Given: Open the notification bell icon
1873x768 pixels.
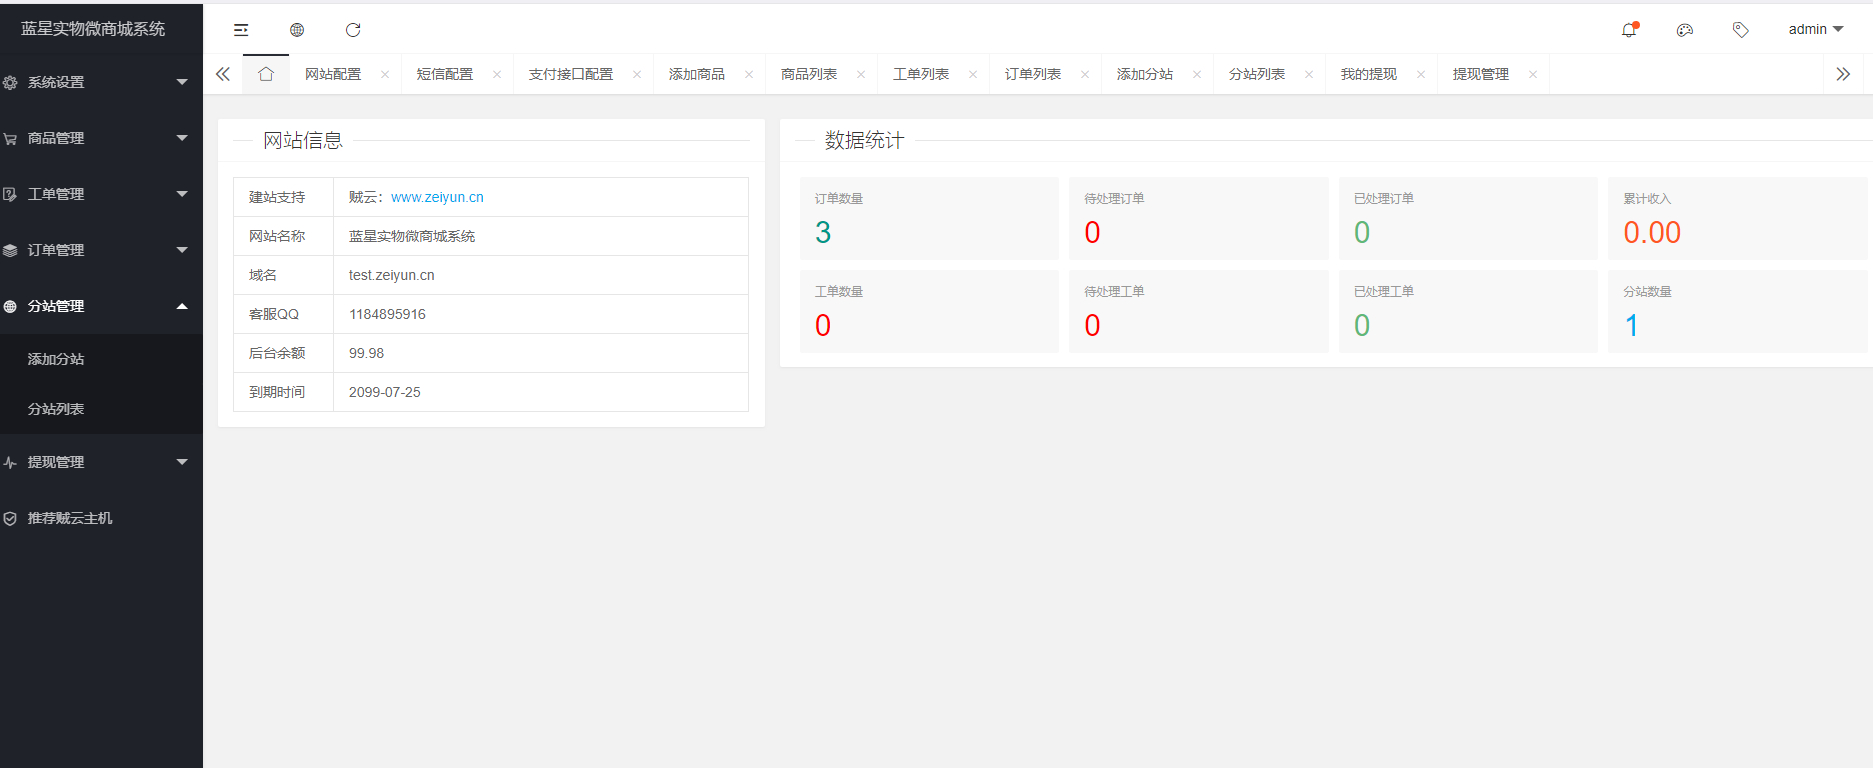Looking at the screenshot, I should click(x=1629, y=30).
